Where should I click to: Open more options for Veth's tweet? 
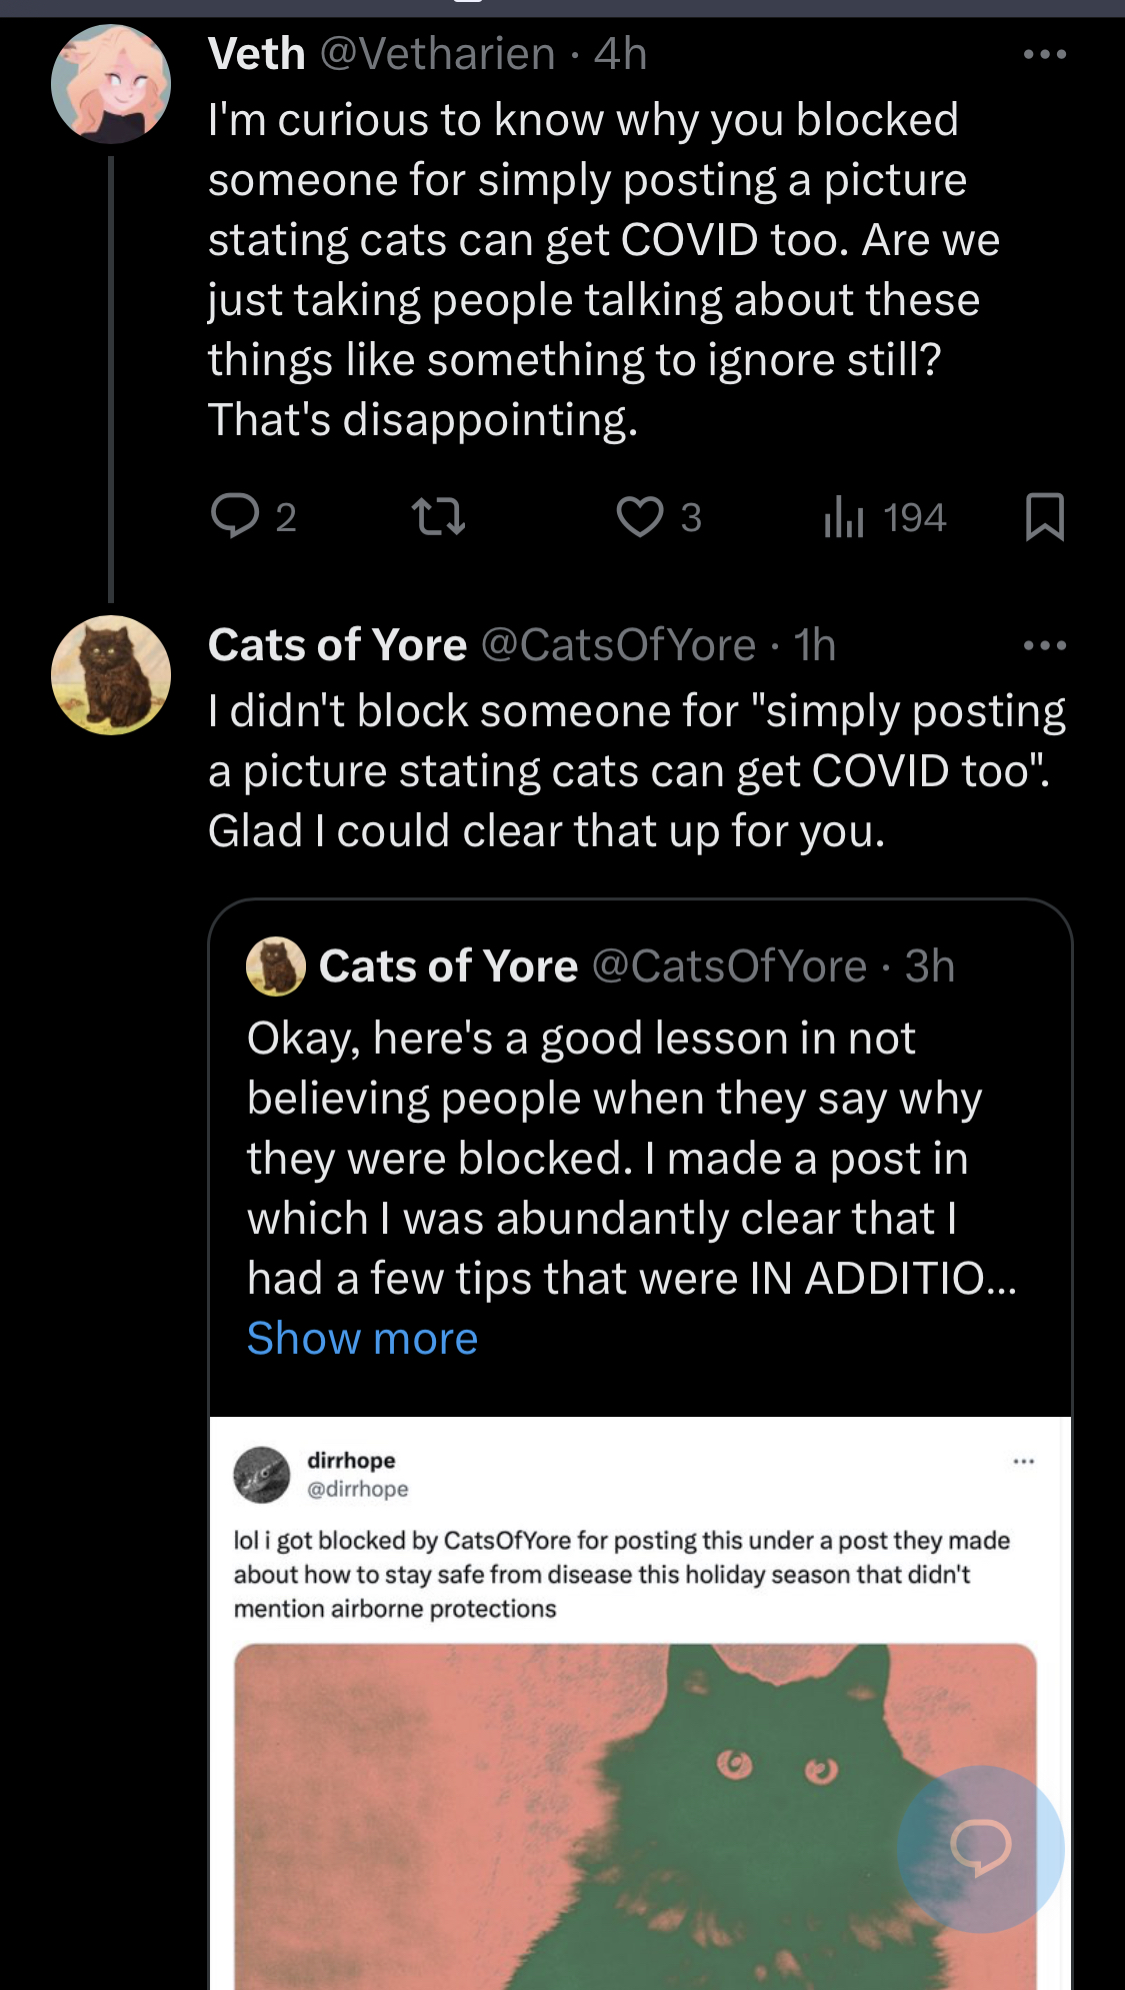tap(1045, 54)
